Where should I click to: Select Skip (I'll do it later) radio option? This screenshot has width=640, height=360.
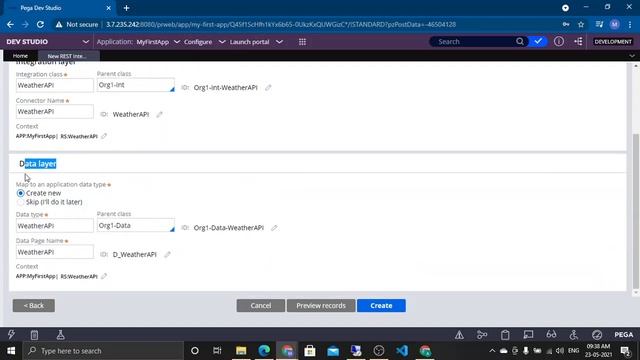click(20, 202)
